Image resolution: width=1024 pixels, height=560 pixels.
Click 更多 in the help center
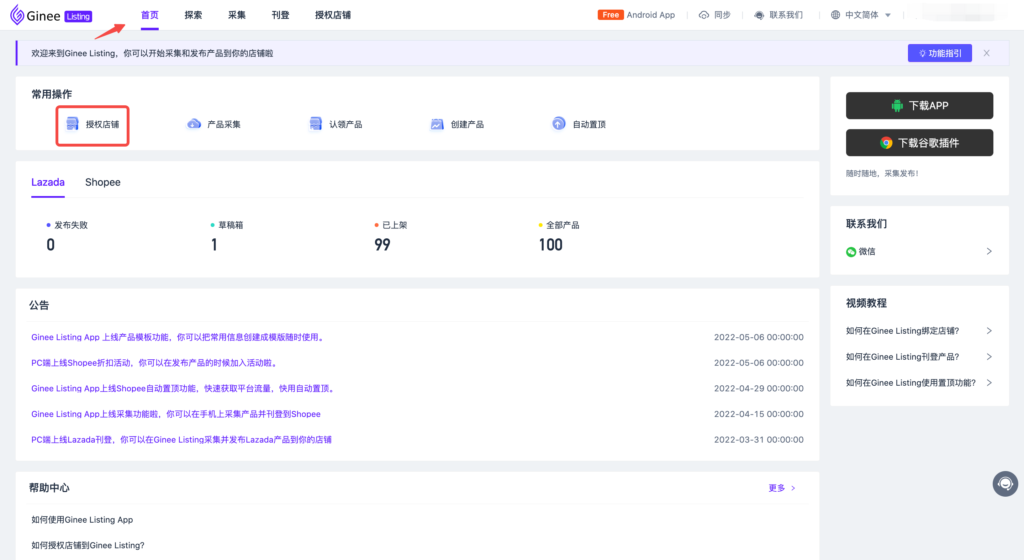pos(782,488)
